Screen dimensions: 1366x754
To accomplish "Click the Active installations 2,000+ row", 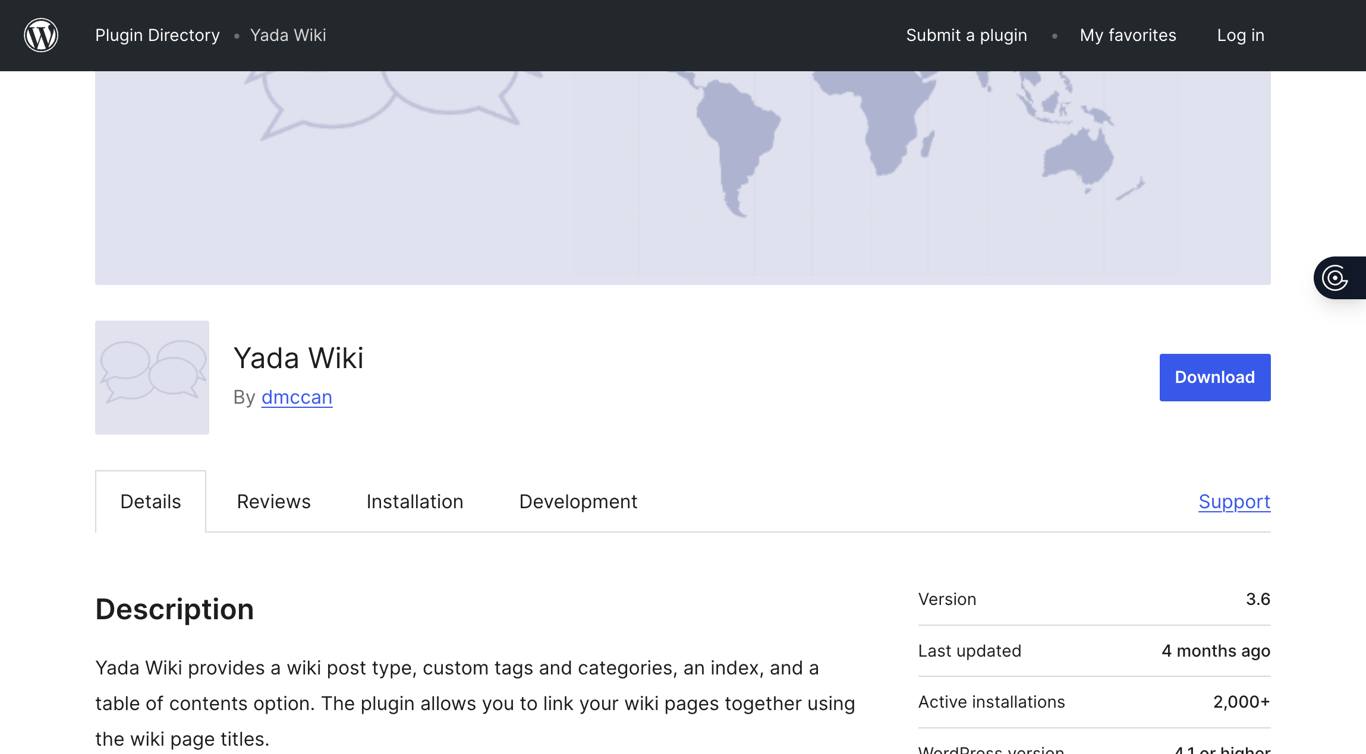I will coord(1093,702).
